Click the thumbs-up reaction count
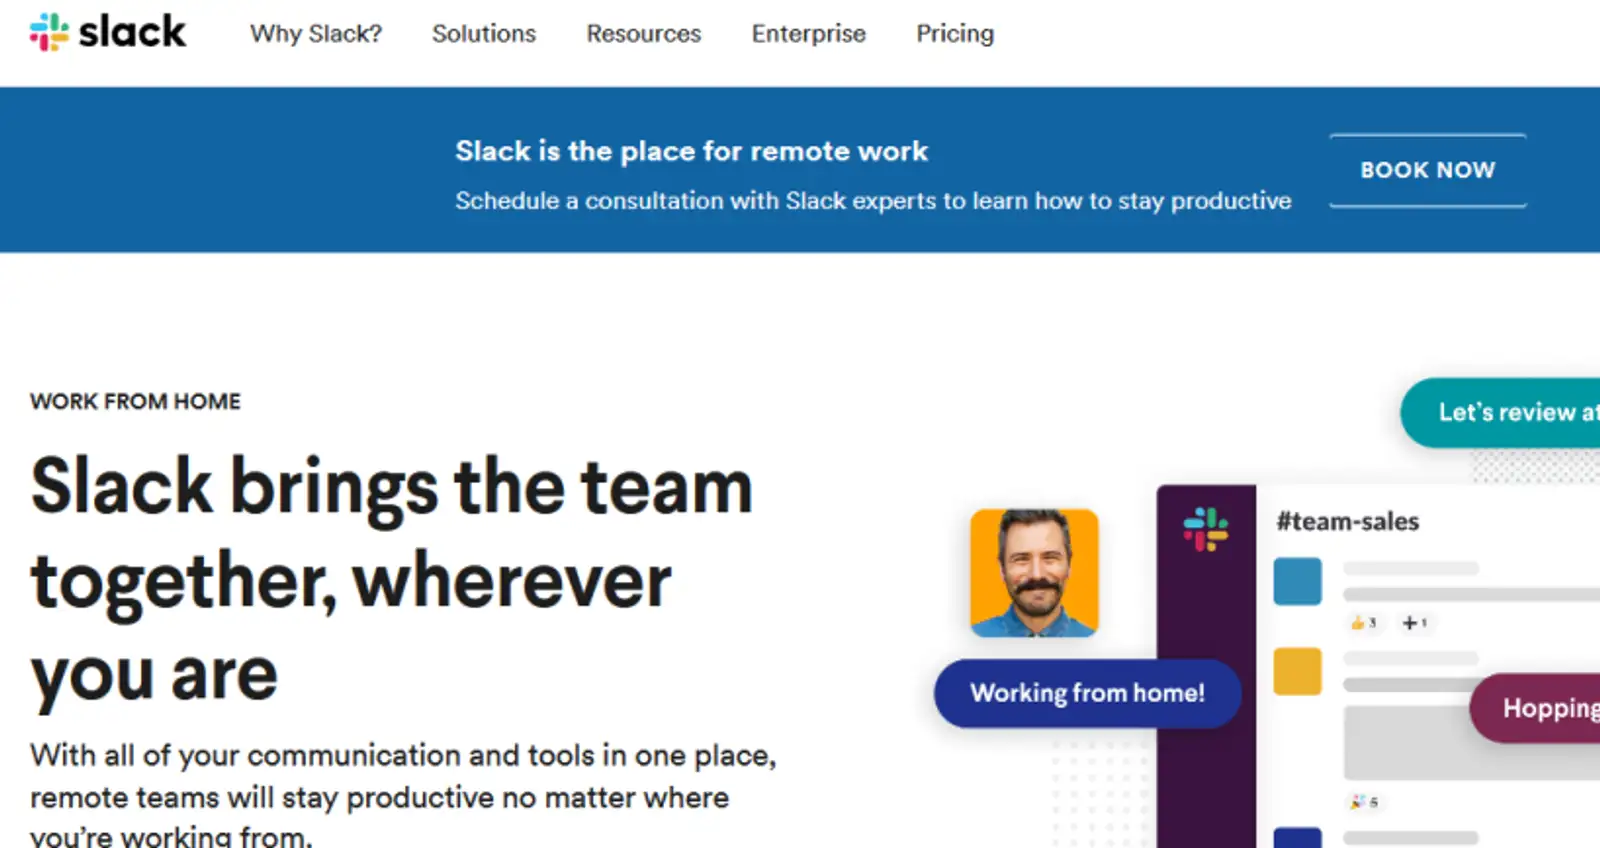Screen dimensions: 1600x848 (1364, 622)
